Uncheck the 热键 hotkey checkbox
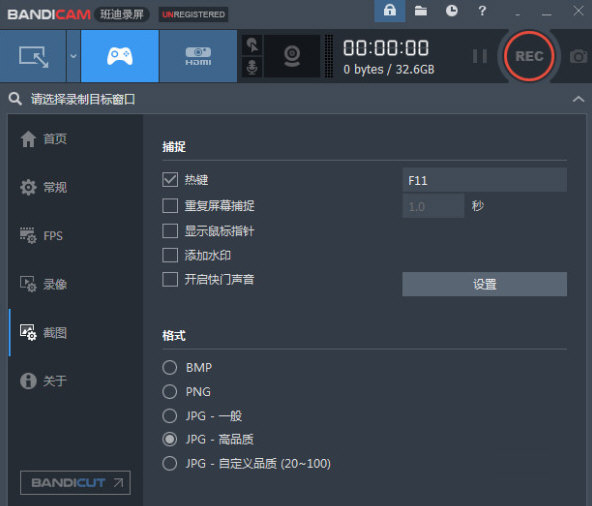This screenshot has height=506, width=592. tap(170, 180)
